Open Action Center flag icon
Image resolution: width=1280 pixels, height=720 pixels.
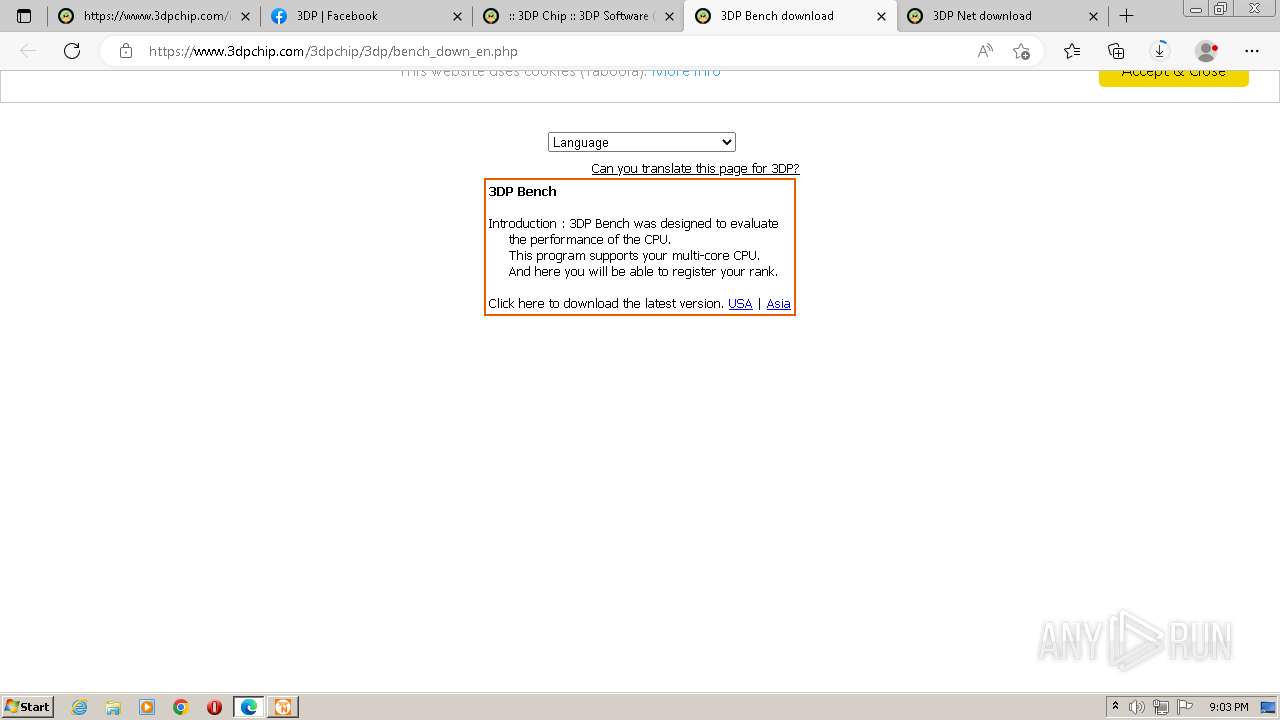pos(1185,707)
